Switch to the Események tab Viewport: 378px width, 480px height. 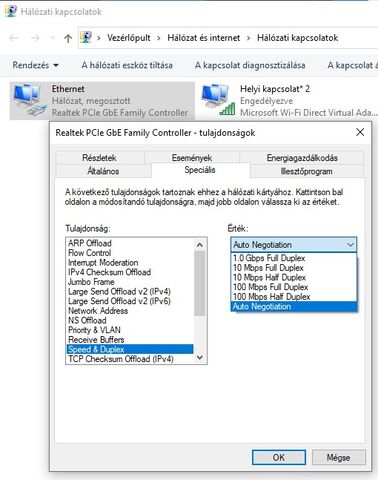(x=192, y=158)
